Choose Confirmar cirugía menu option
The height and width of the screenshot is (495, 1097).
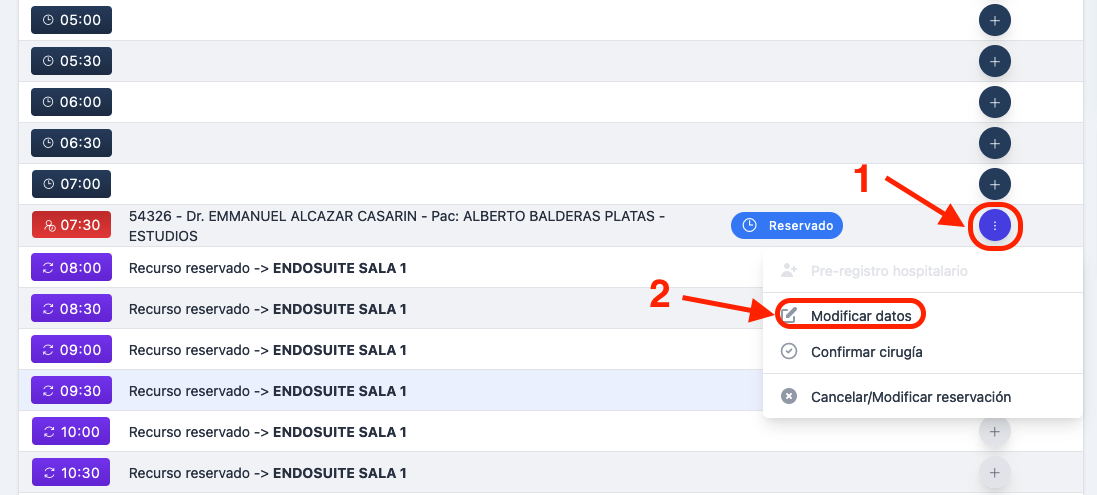point(866,352)
